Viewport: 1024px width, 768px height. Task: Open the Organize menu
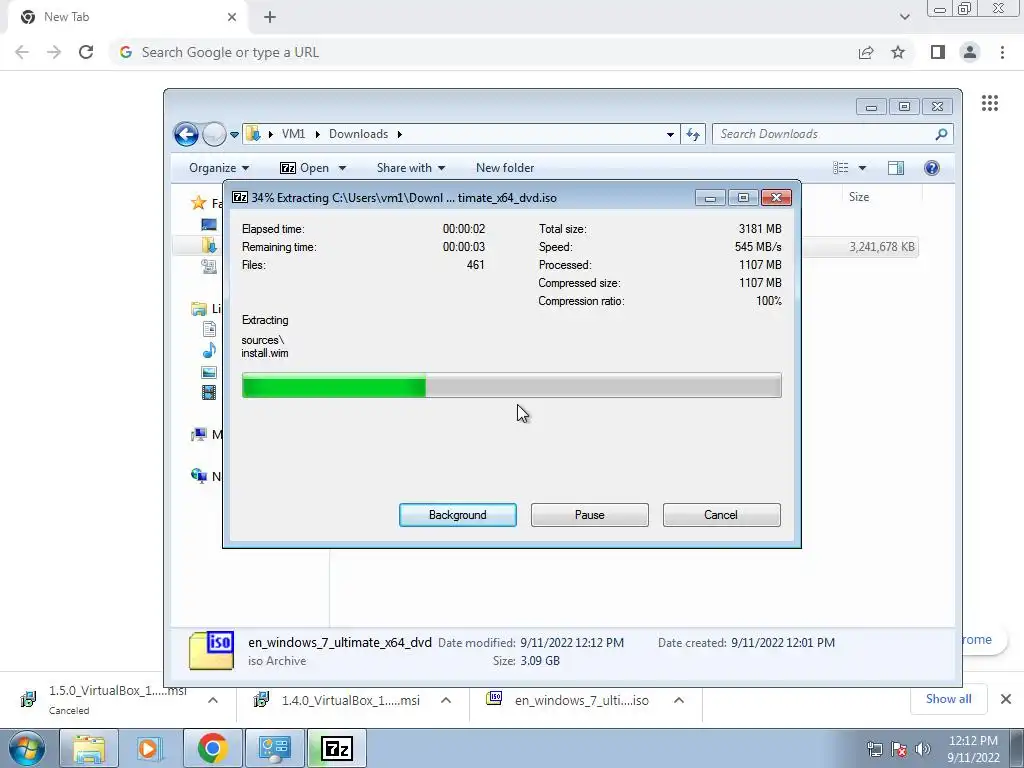219,168
